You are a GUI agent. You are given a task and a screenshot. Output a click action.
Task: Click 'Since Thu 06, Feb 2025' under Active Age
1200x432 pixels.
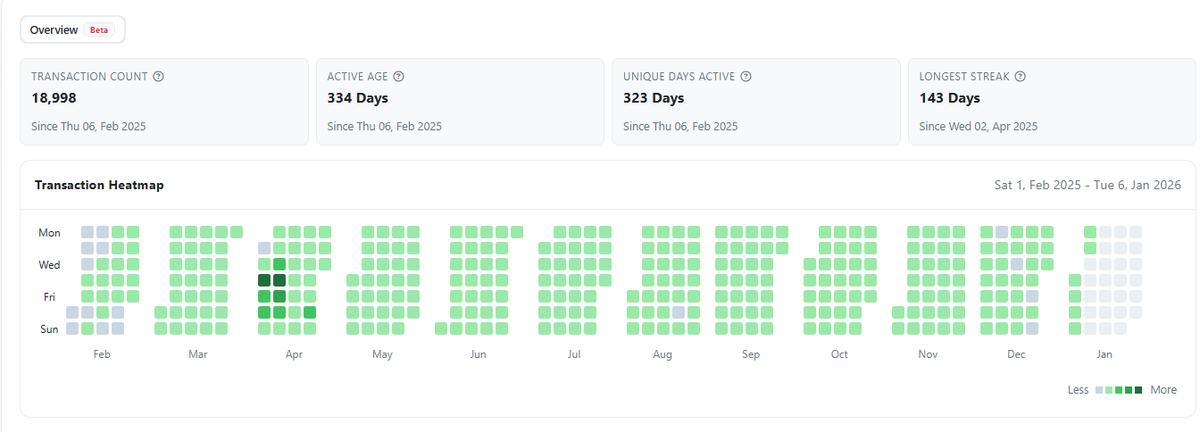pos(384,126)
